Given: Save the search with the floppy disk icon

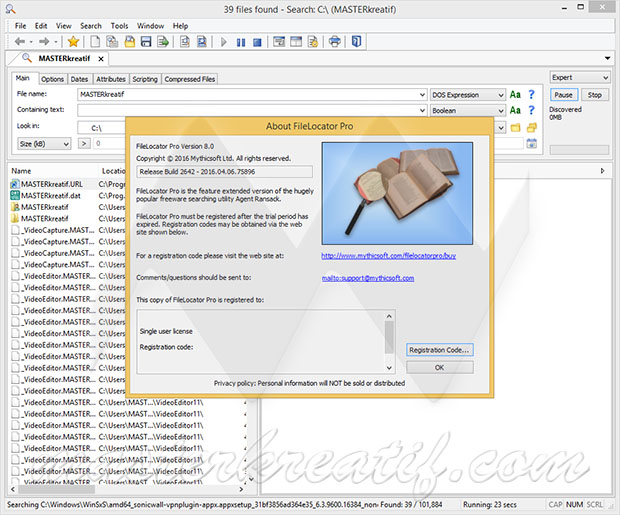Looking at the screenshot, I should [146, 42].
